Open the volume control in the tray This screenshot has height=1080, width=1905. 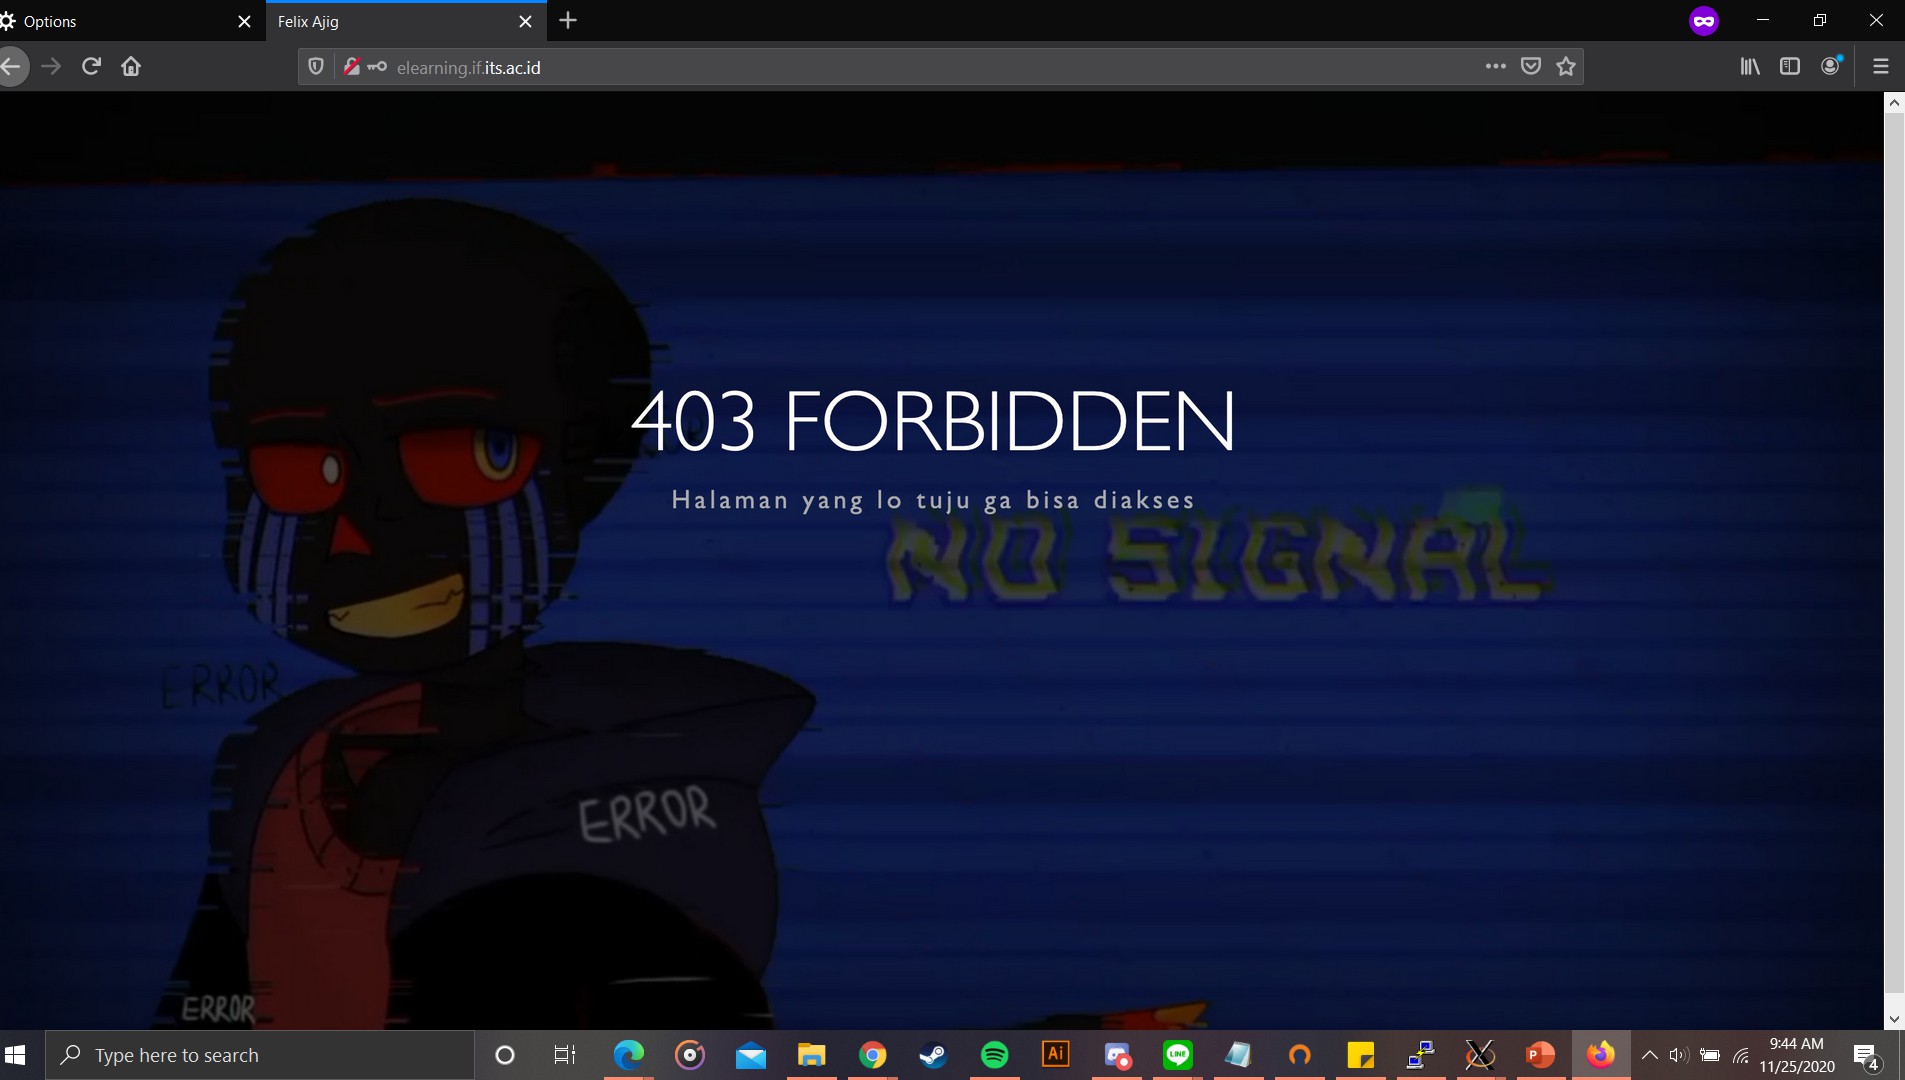(1679, 1055)
